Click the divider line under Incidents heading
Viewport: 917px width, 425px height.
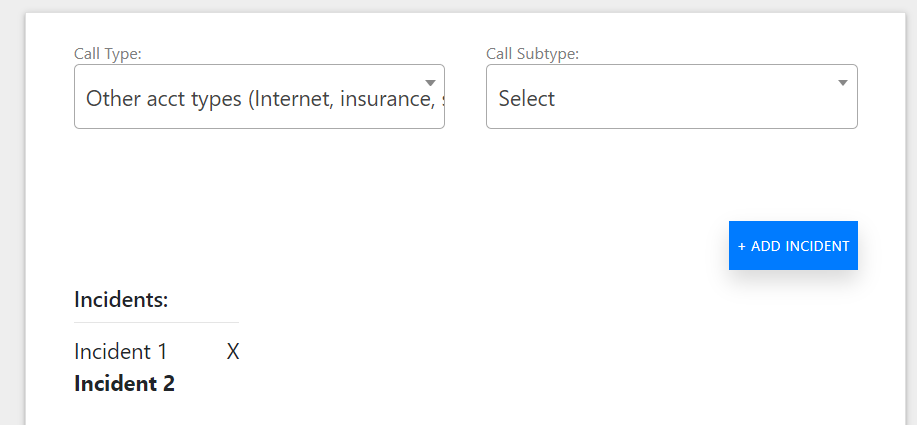(156, 322)
